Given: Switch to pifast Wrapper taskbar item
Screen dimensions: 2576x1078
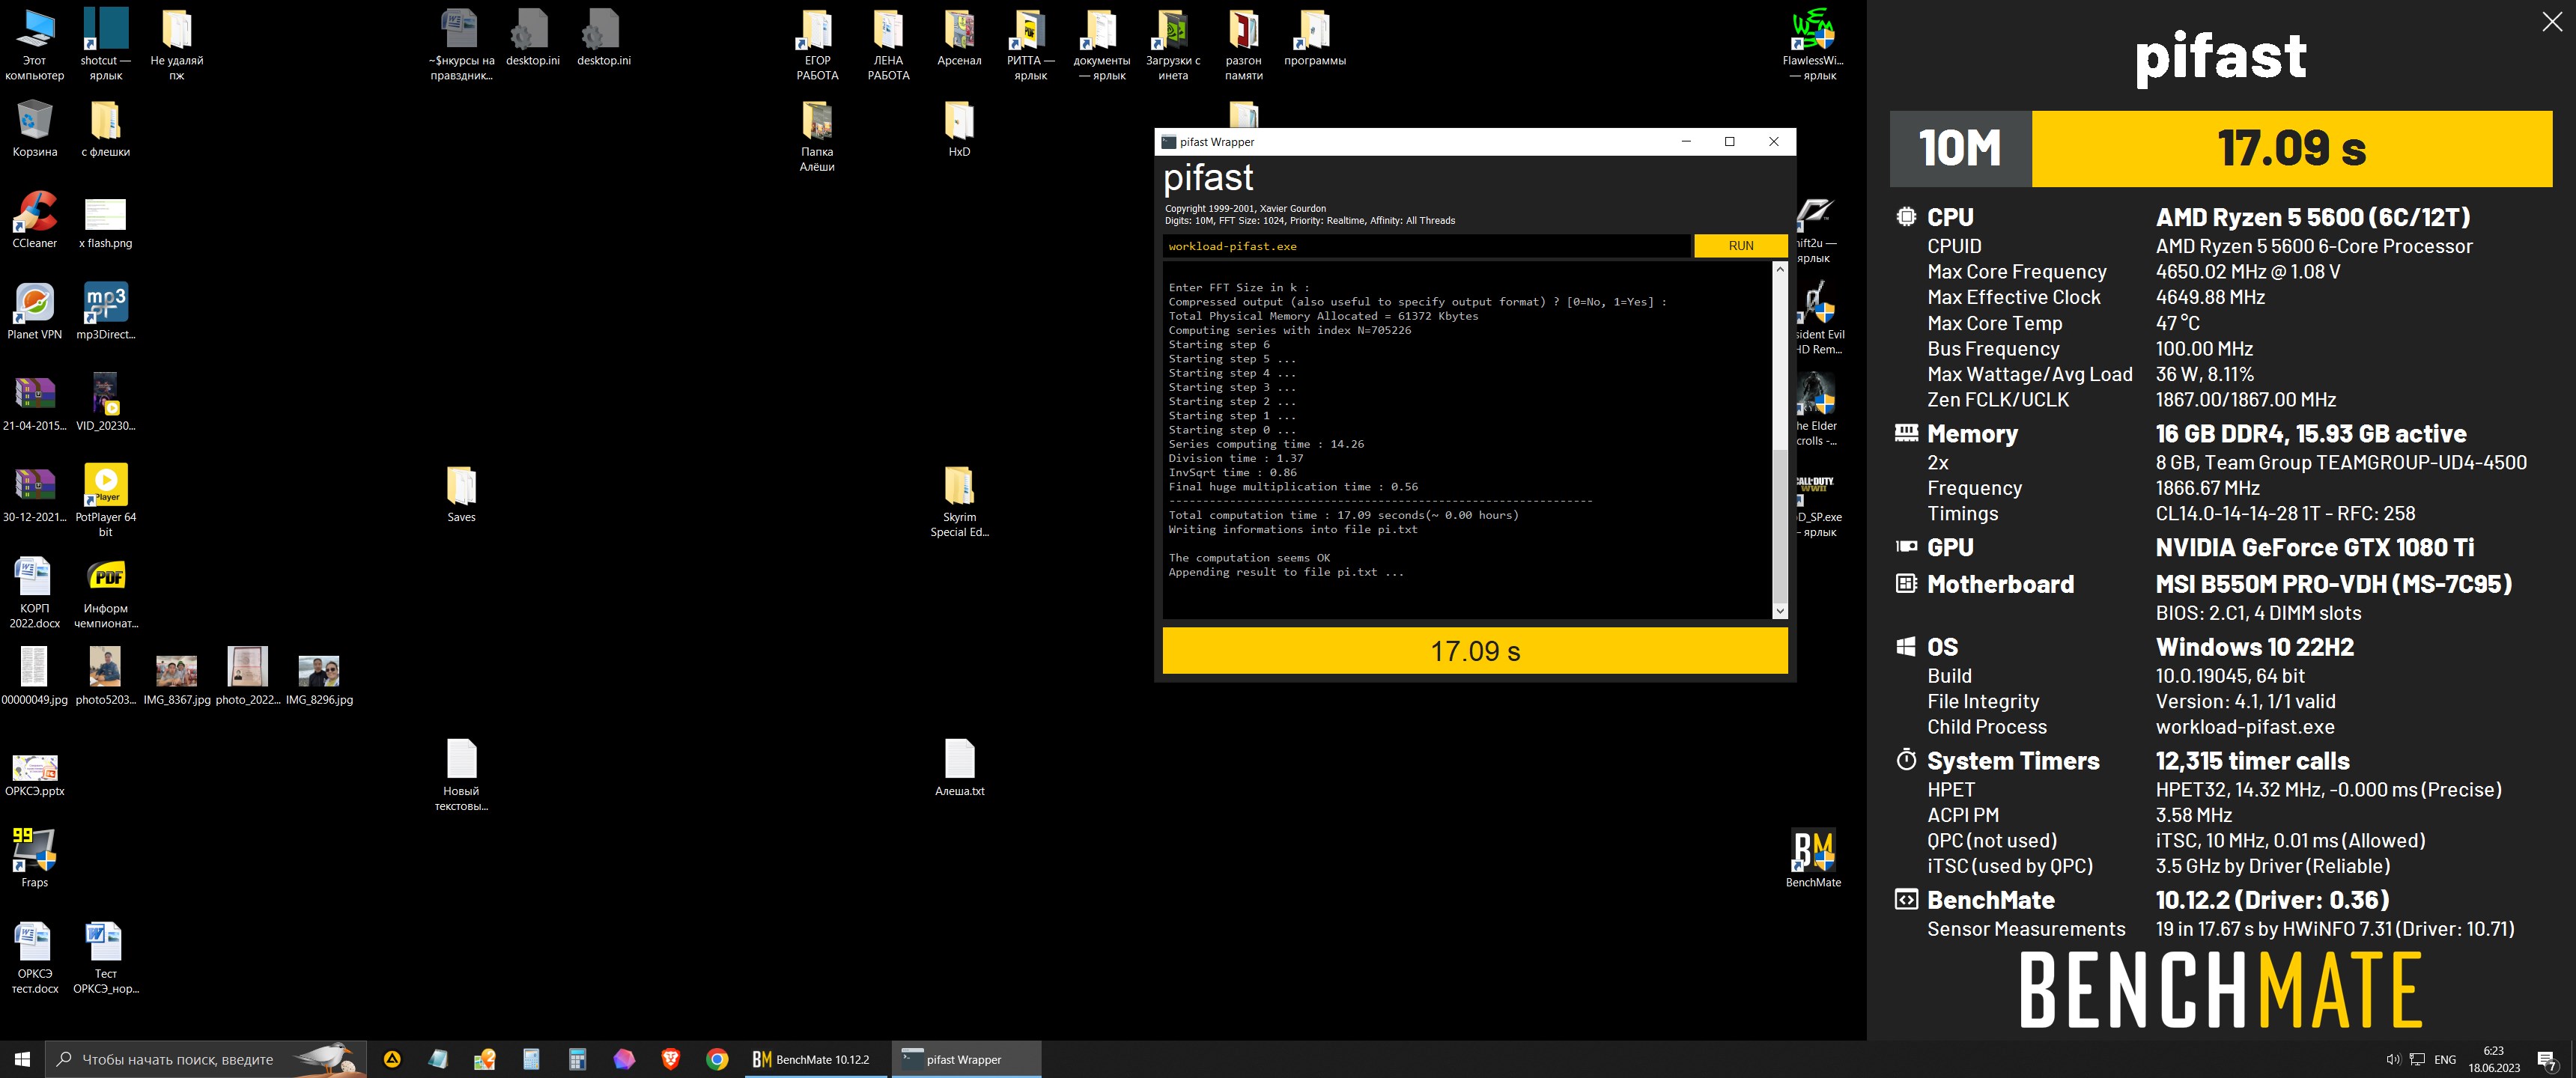Looking at the screenshot, I should pos(966,1059).
